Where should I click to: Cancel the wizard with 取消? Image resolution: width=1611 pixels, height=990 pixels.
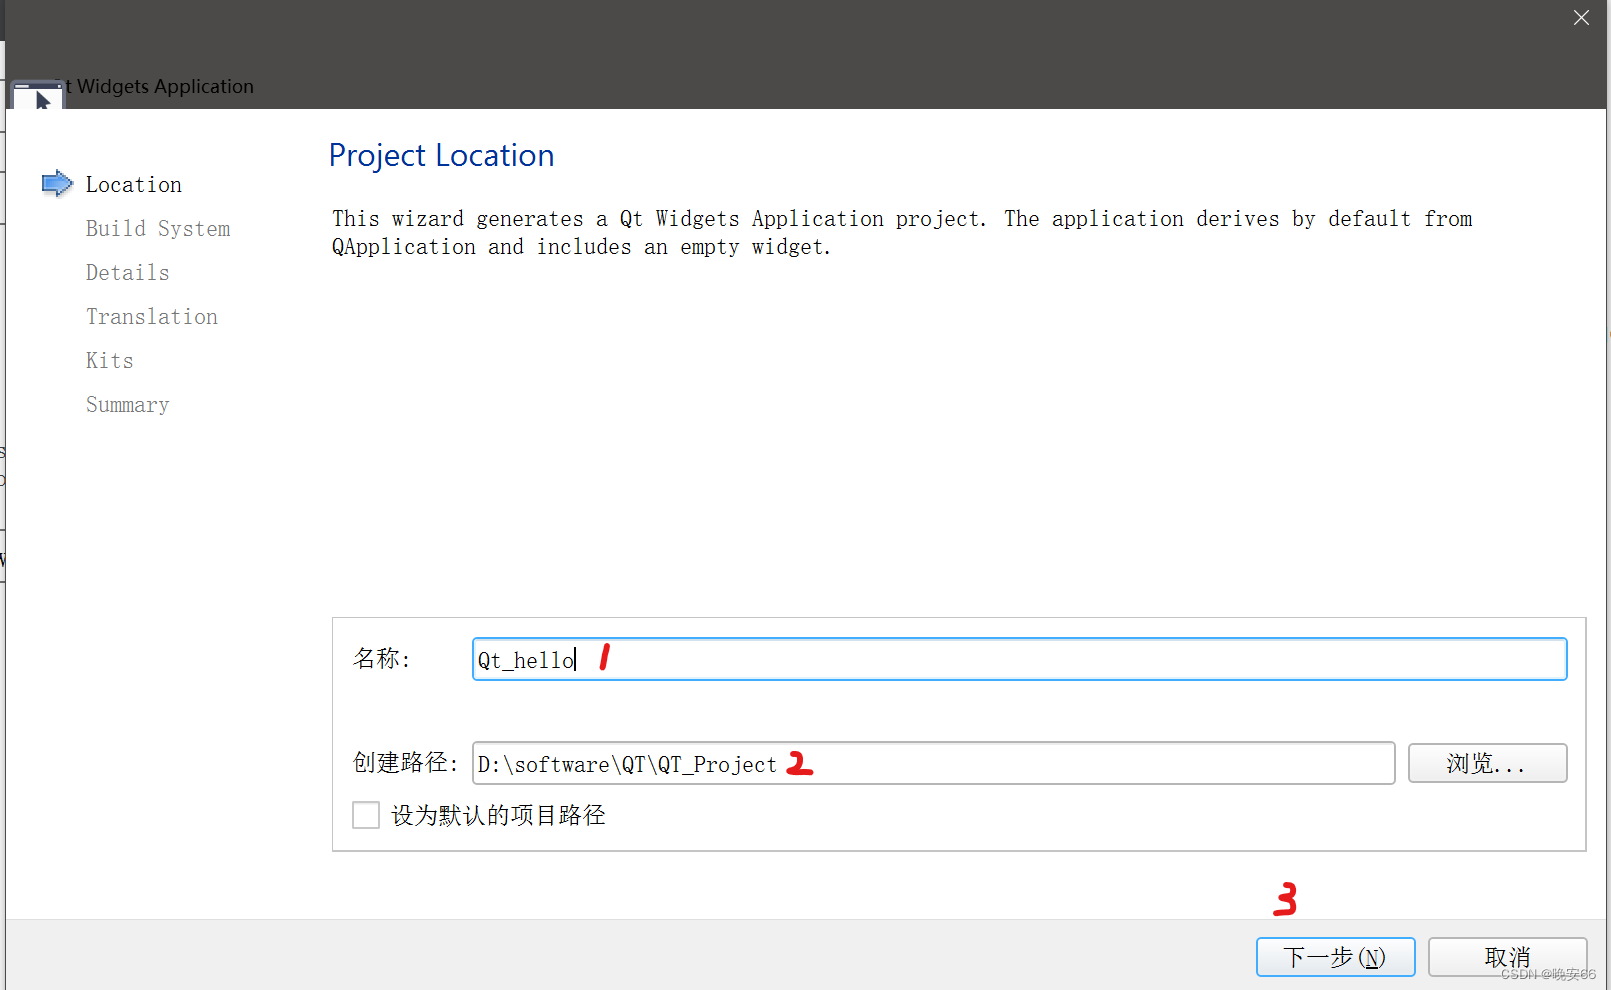point(1507,957)
